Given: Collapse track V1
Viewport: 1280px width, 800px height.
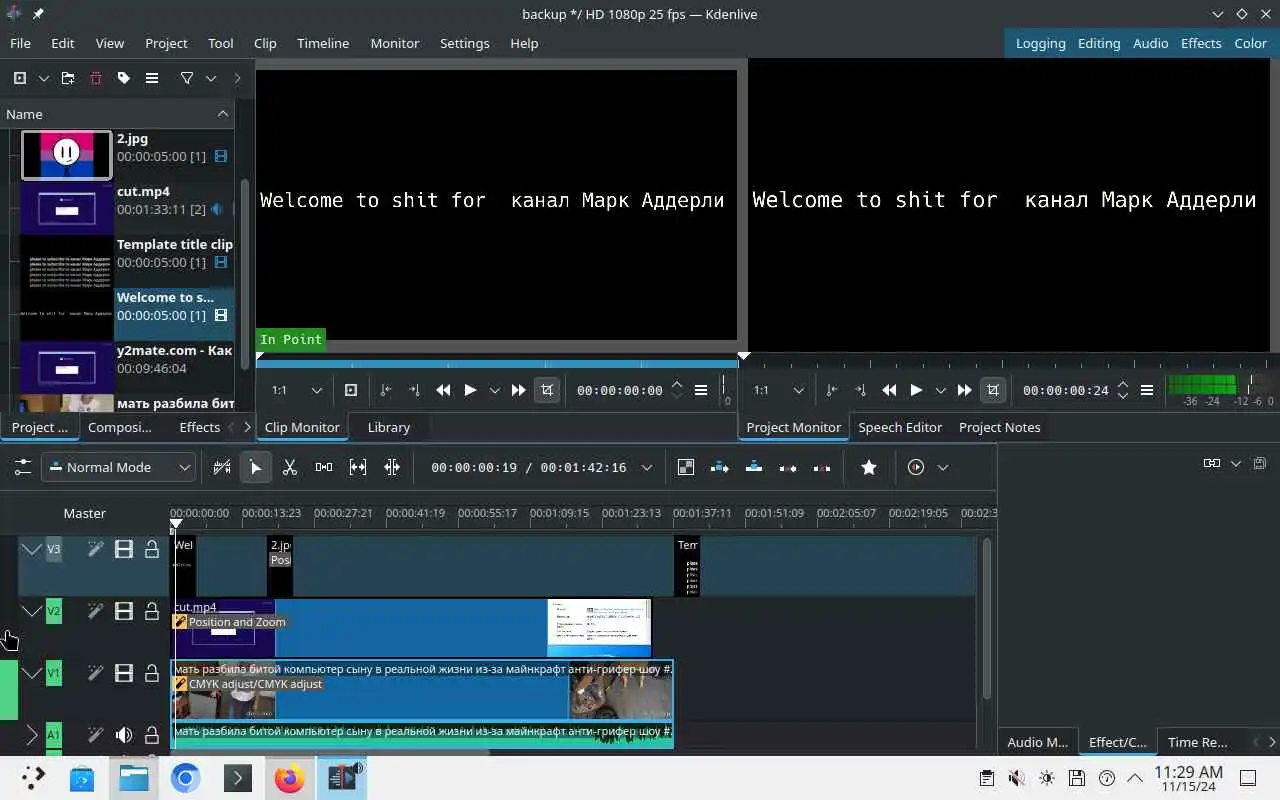Looking at the screenshot, I should [x=32, y=673].
